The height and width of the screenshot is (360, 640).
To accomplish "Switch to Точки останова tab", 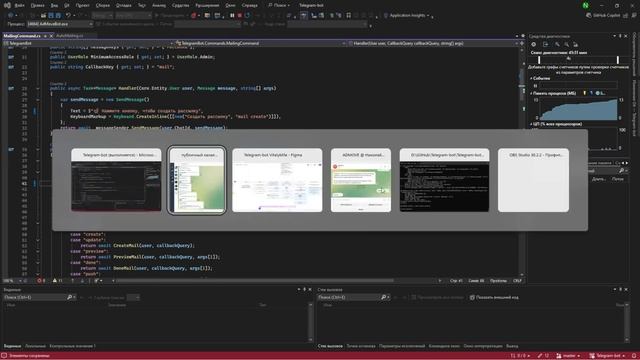I will 361,346.
